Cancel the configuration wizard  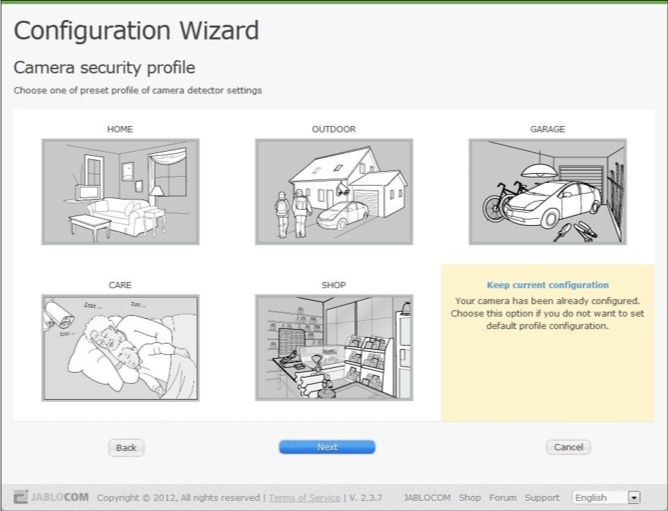pos(568,447)
